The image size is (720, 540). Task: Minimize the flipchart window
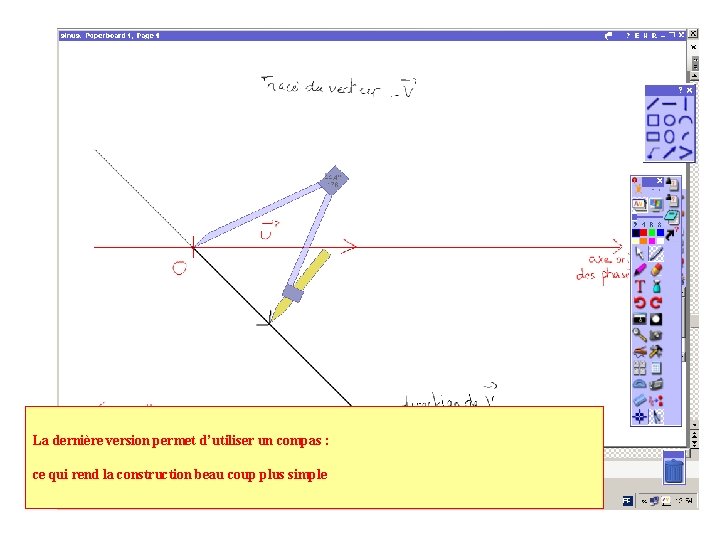tap(663, 35)
